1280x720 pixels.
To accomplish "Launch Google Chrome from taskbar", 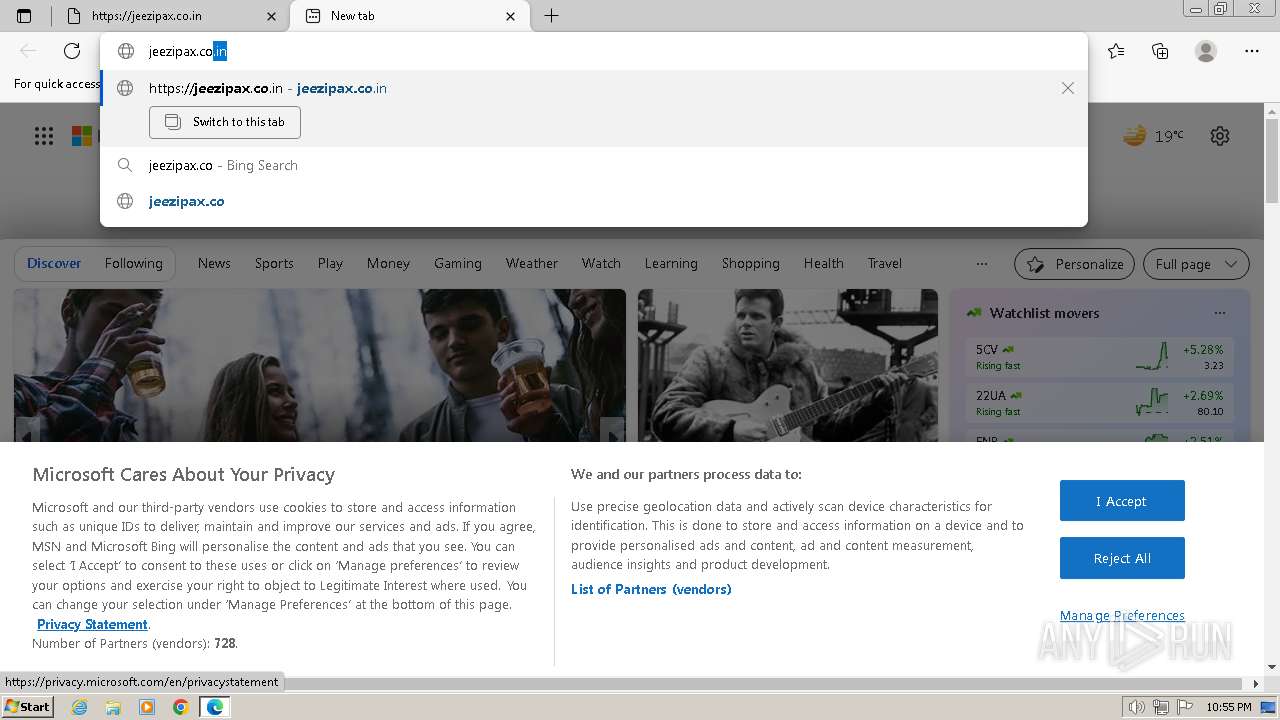I will (x=180, y=707).
